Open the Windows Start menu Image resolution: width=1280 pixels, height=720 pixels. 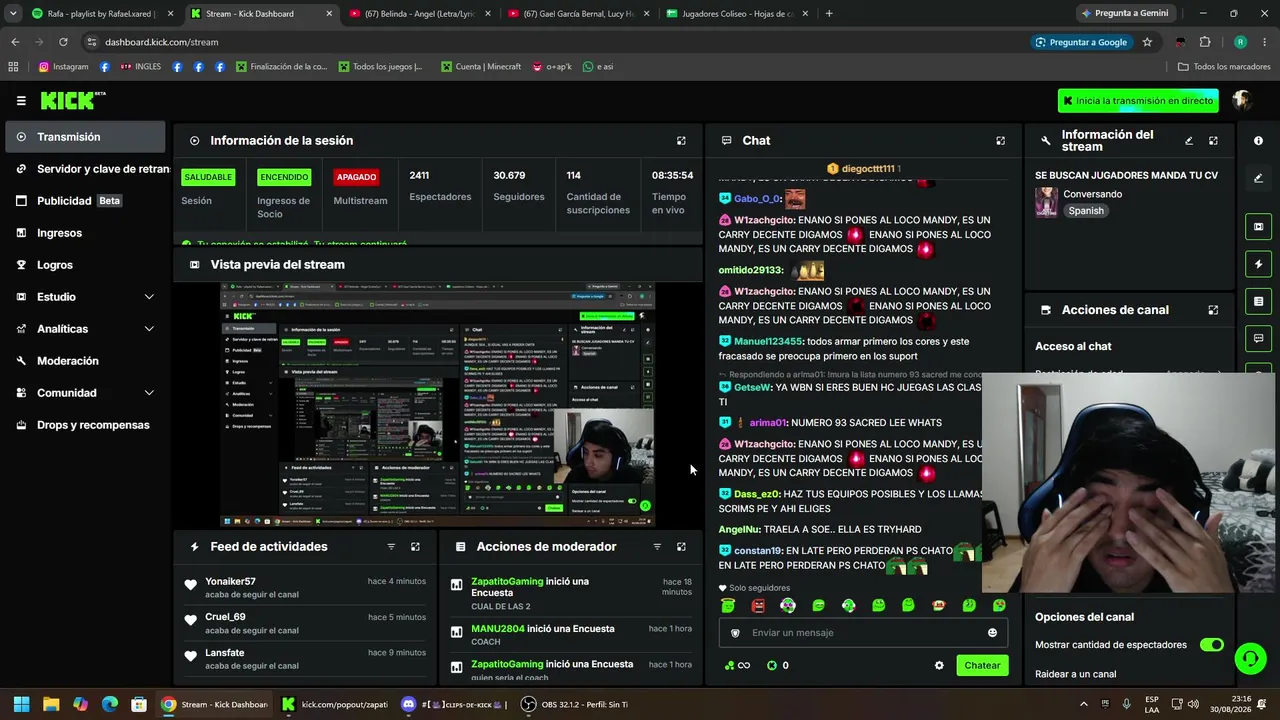pyautogui.click(x=21, y=704)
